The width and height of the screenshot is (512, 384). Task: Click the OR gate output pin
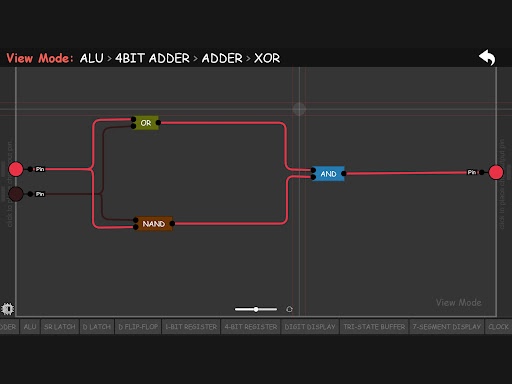tap(158, 123)
